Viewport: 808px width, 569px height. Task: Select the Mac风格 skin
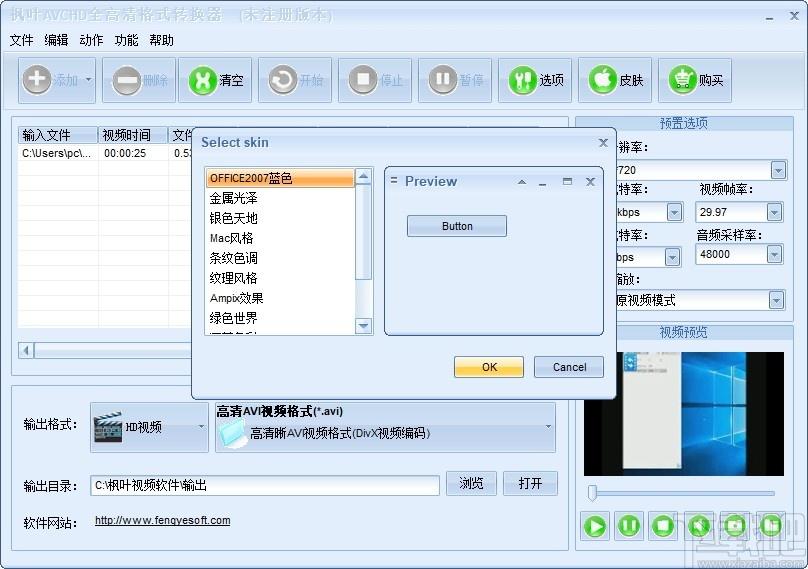click(x=280, y=238)
